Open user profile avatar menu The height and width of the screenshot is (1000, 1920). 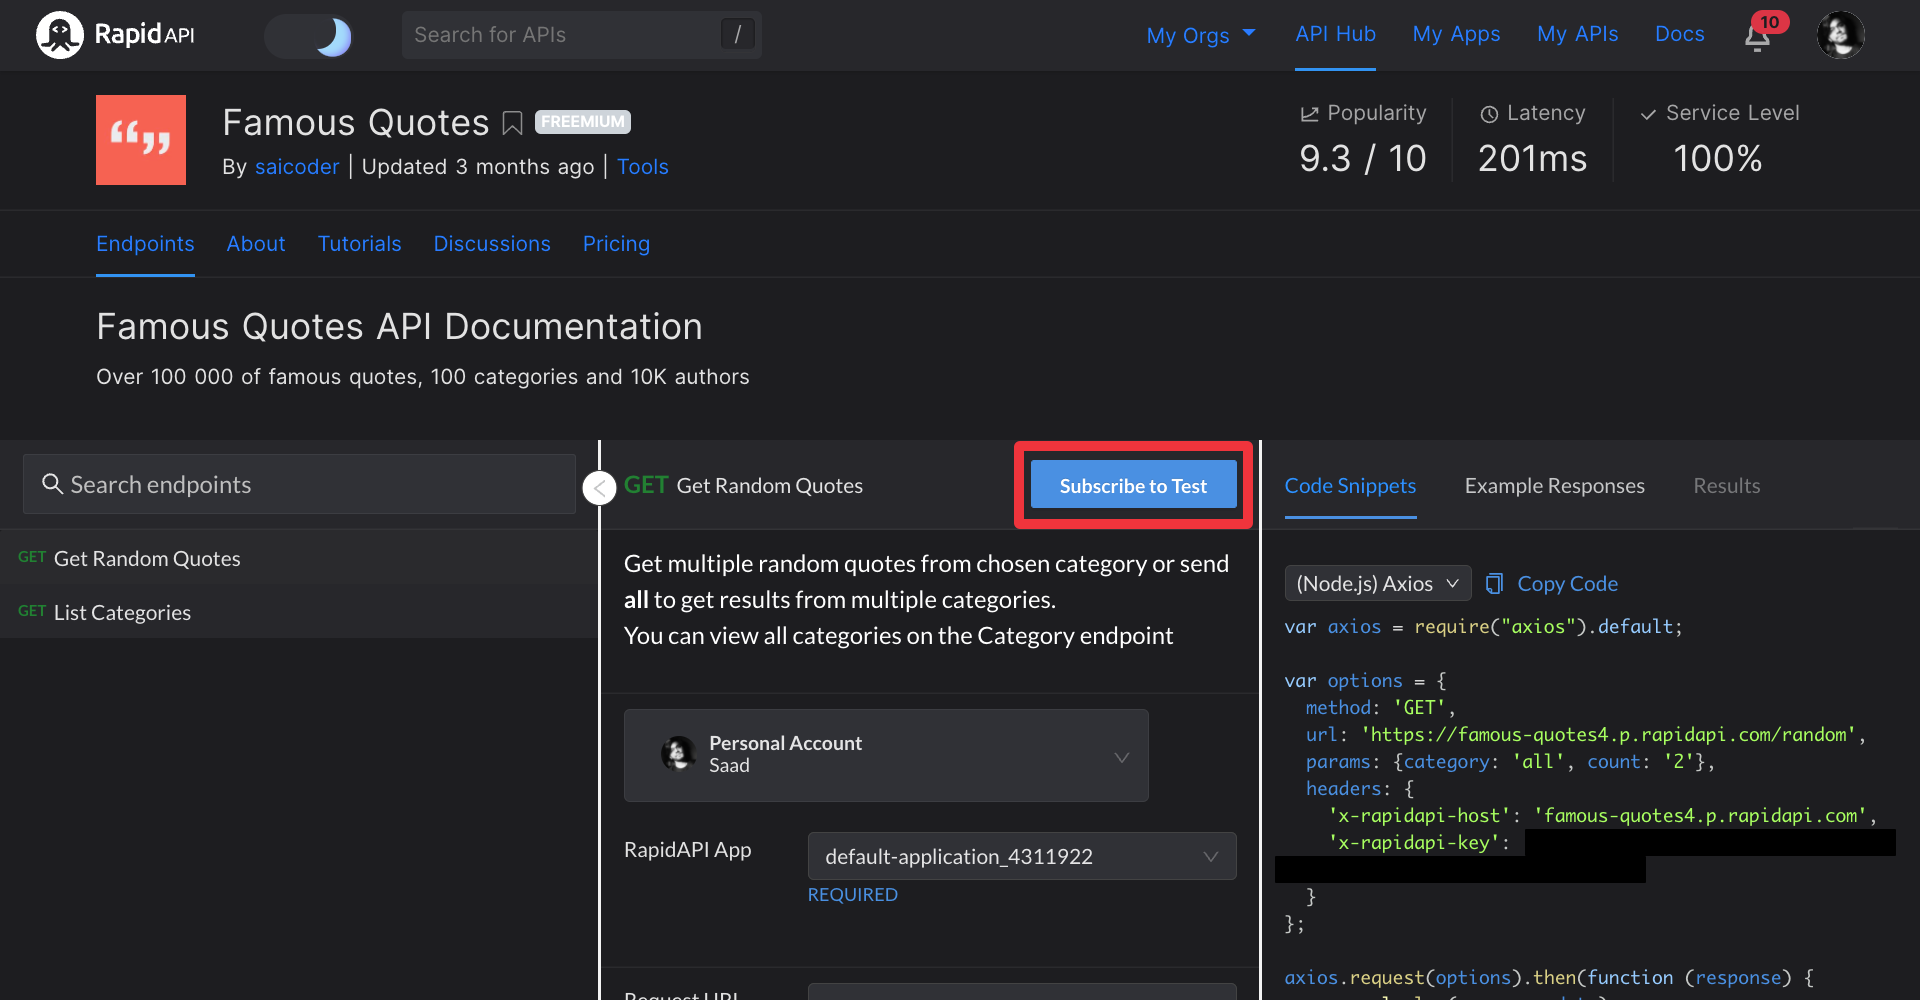1840,35
